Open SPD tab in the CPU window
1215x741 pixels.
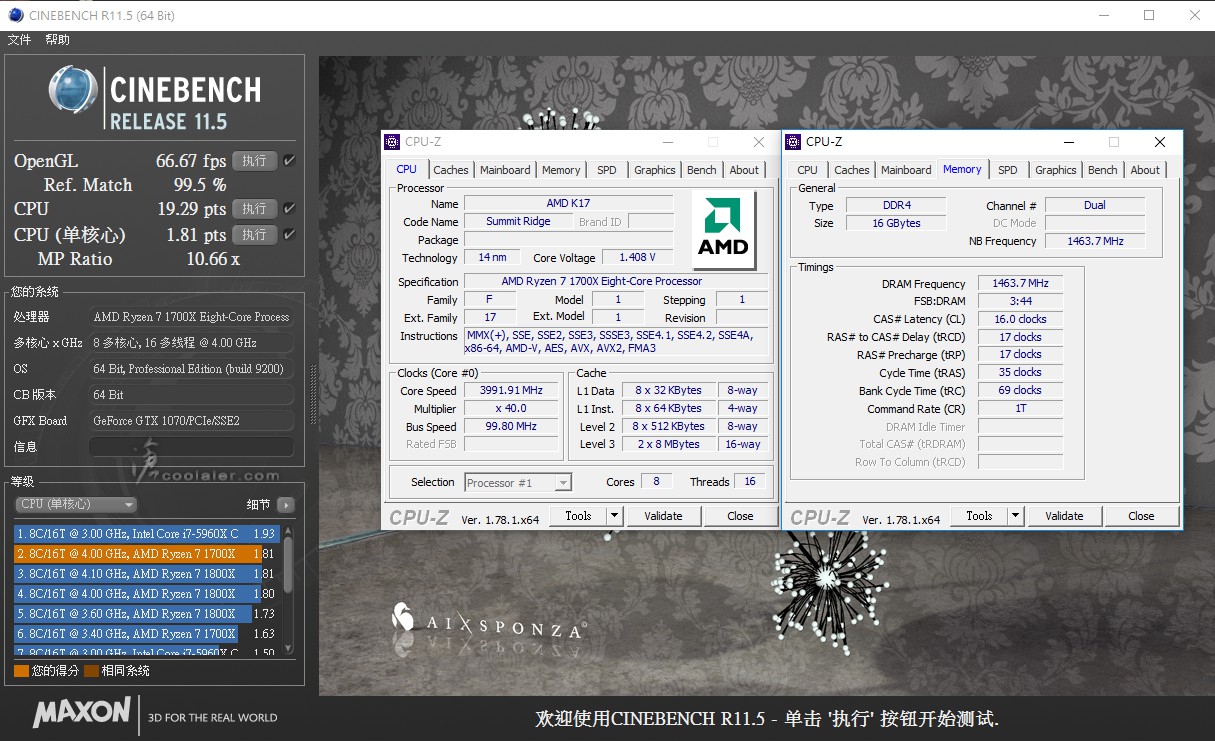(x=607, y=170)
